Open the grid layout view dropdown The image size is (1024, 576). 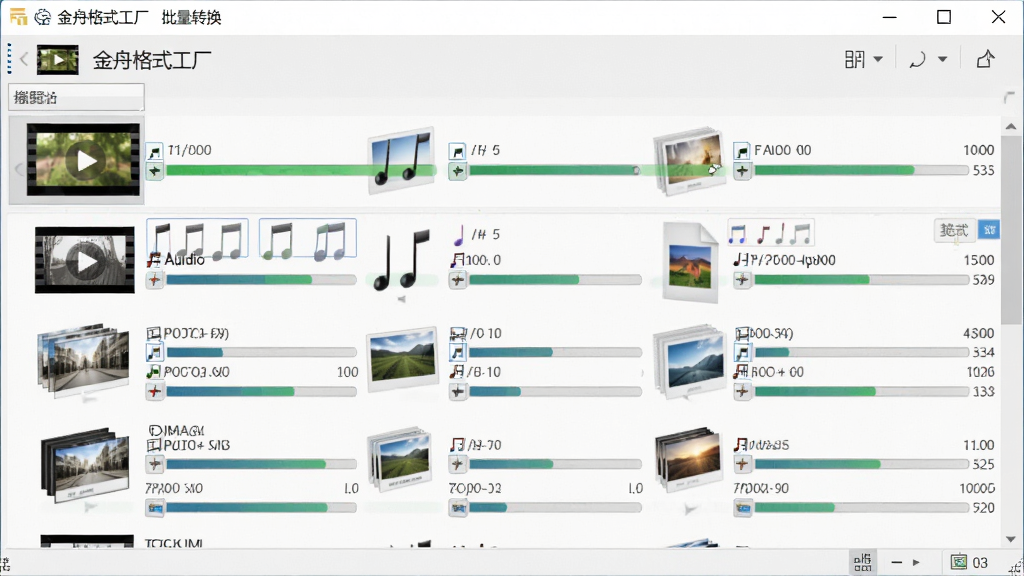click(863, 59)
